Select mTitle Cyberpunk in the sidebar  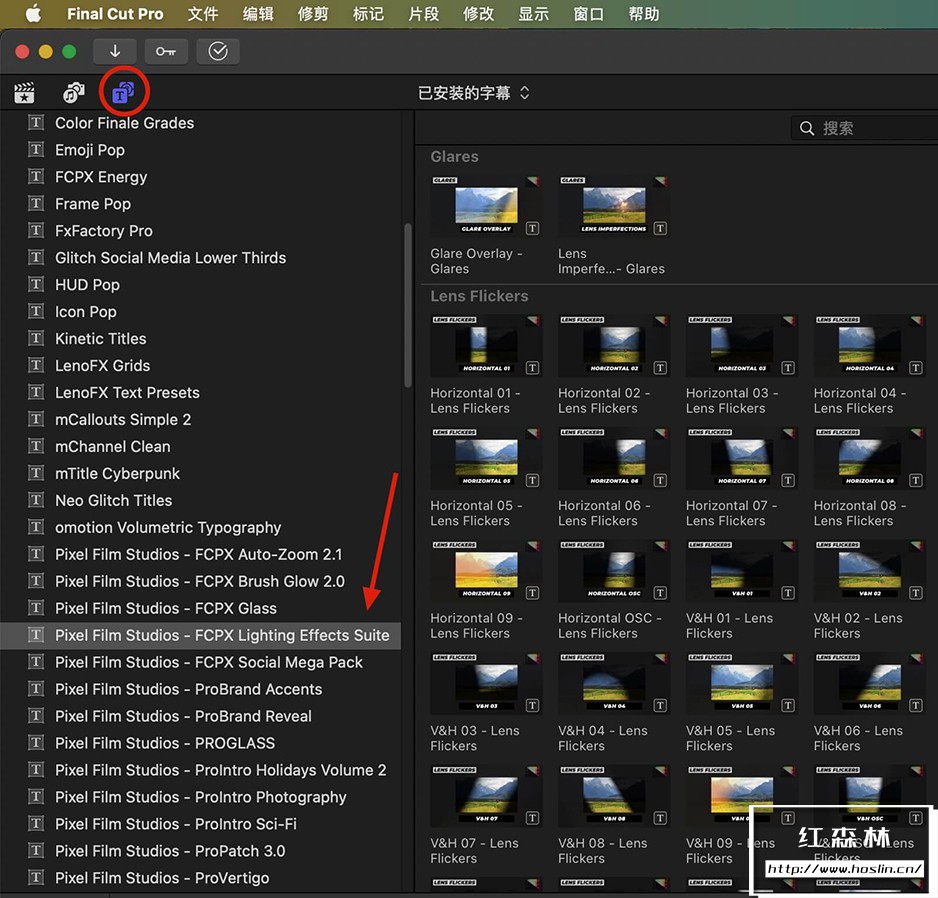117,473
